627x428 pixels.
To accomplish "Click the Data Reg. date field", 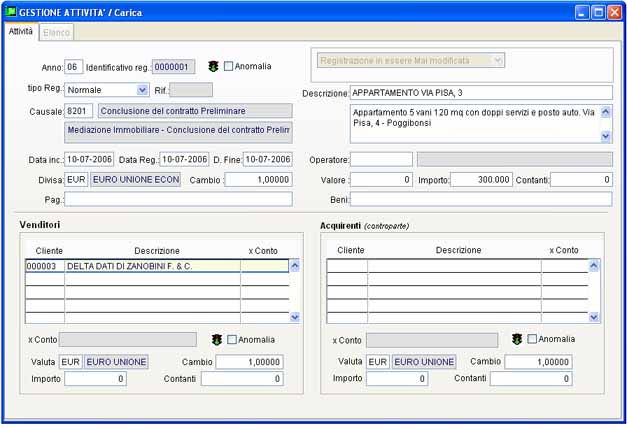I will pyautogui.click(x=184, y=159).
